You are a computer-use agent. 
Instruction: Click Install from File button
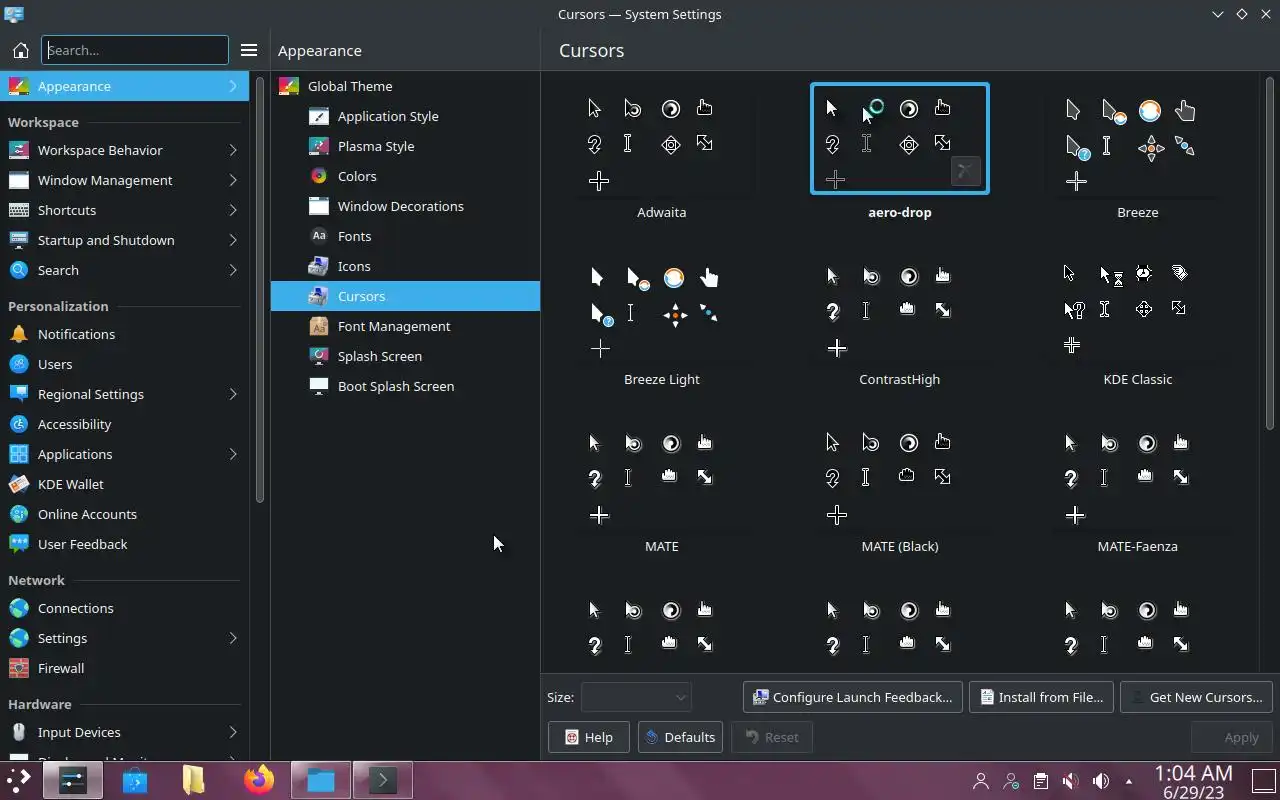pos(1041,697)
